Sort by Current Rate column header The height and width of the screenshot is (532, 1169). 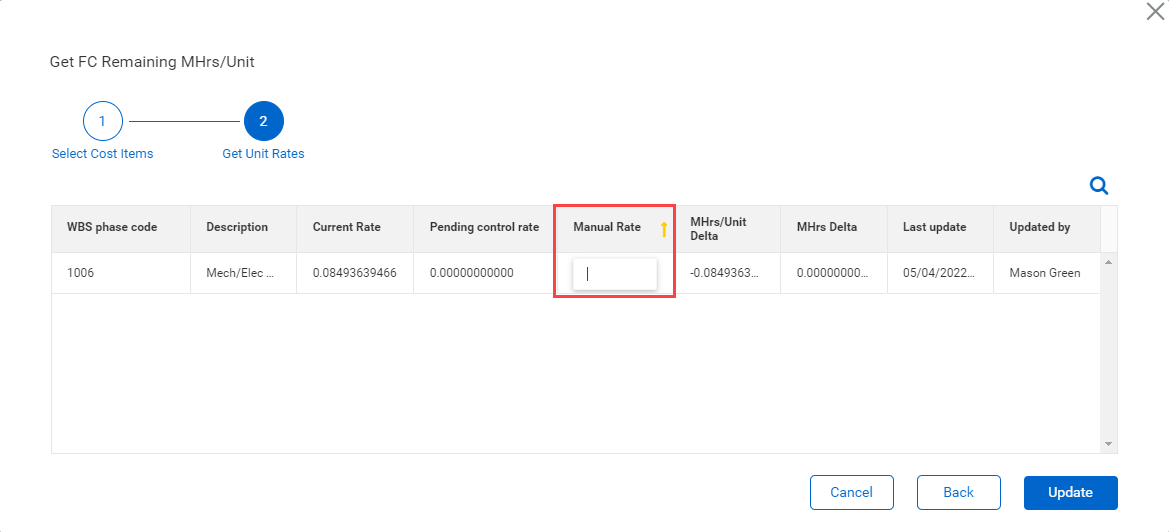pos(346,227)
